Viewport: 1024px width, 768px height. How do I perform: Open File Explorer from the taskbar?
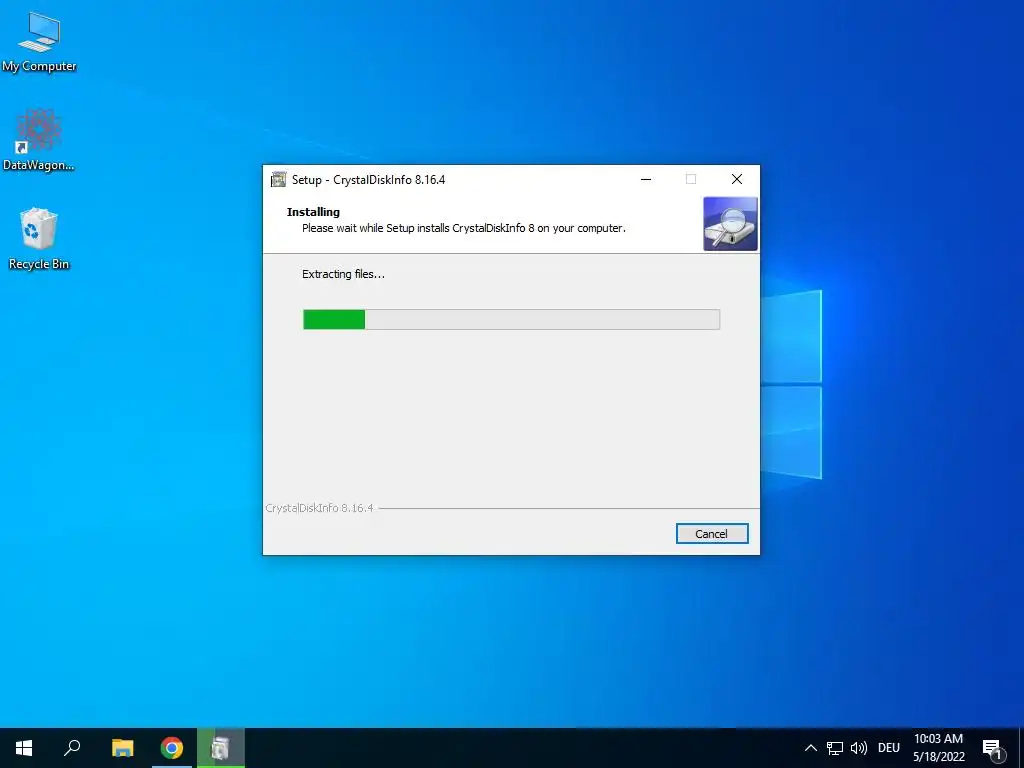coord(122,748)
